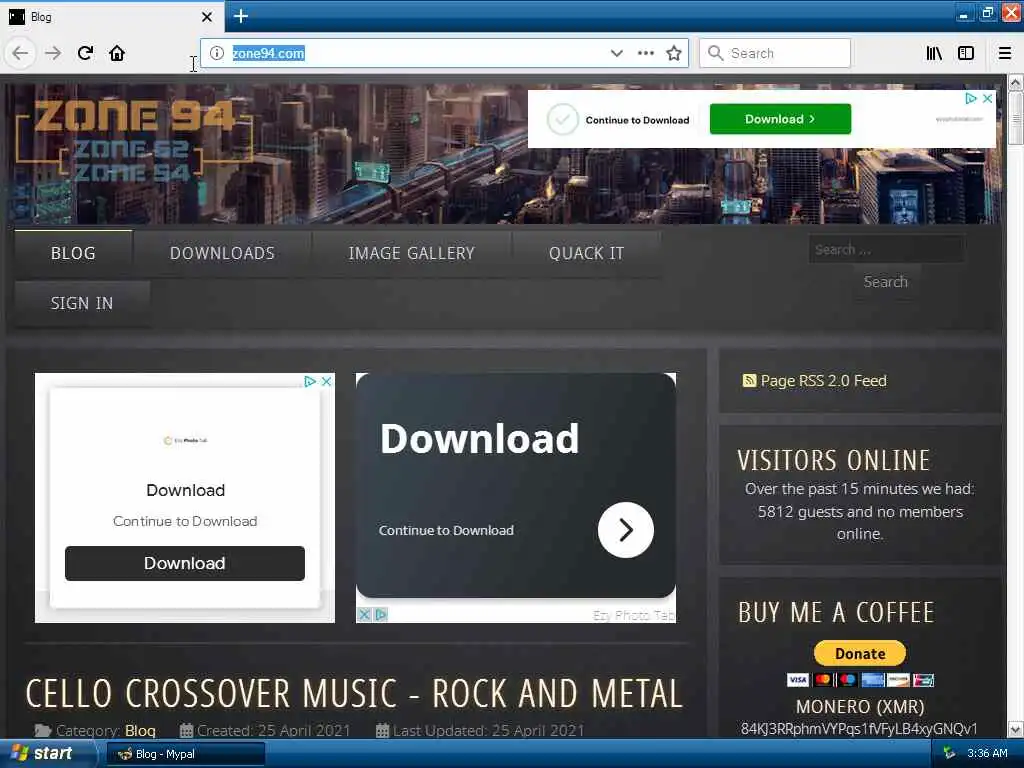Click scrollbar up arrow
Viewport: 1024px width, 768px height.
pyautogui.click(x=1015, y=82)
